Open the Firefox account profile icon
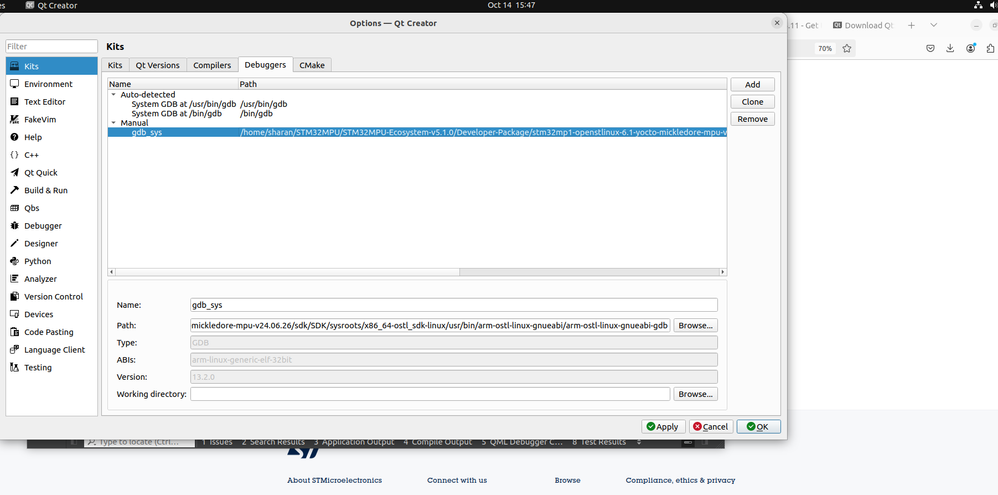Viewport: 998px width, 495px height. tap(971, 48)
